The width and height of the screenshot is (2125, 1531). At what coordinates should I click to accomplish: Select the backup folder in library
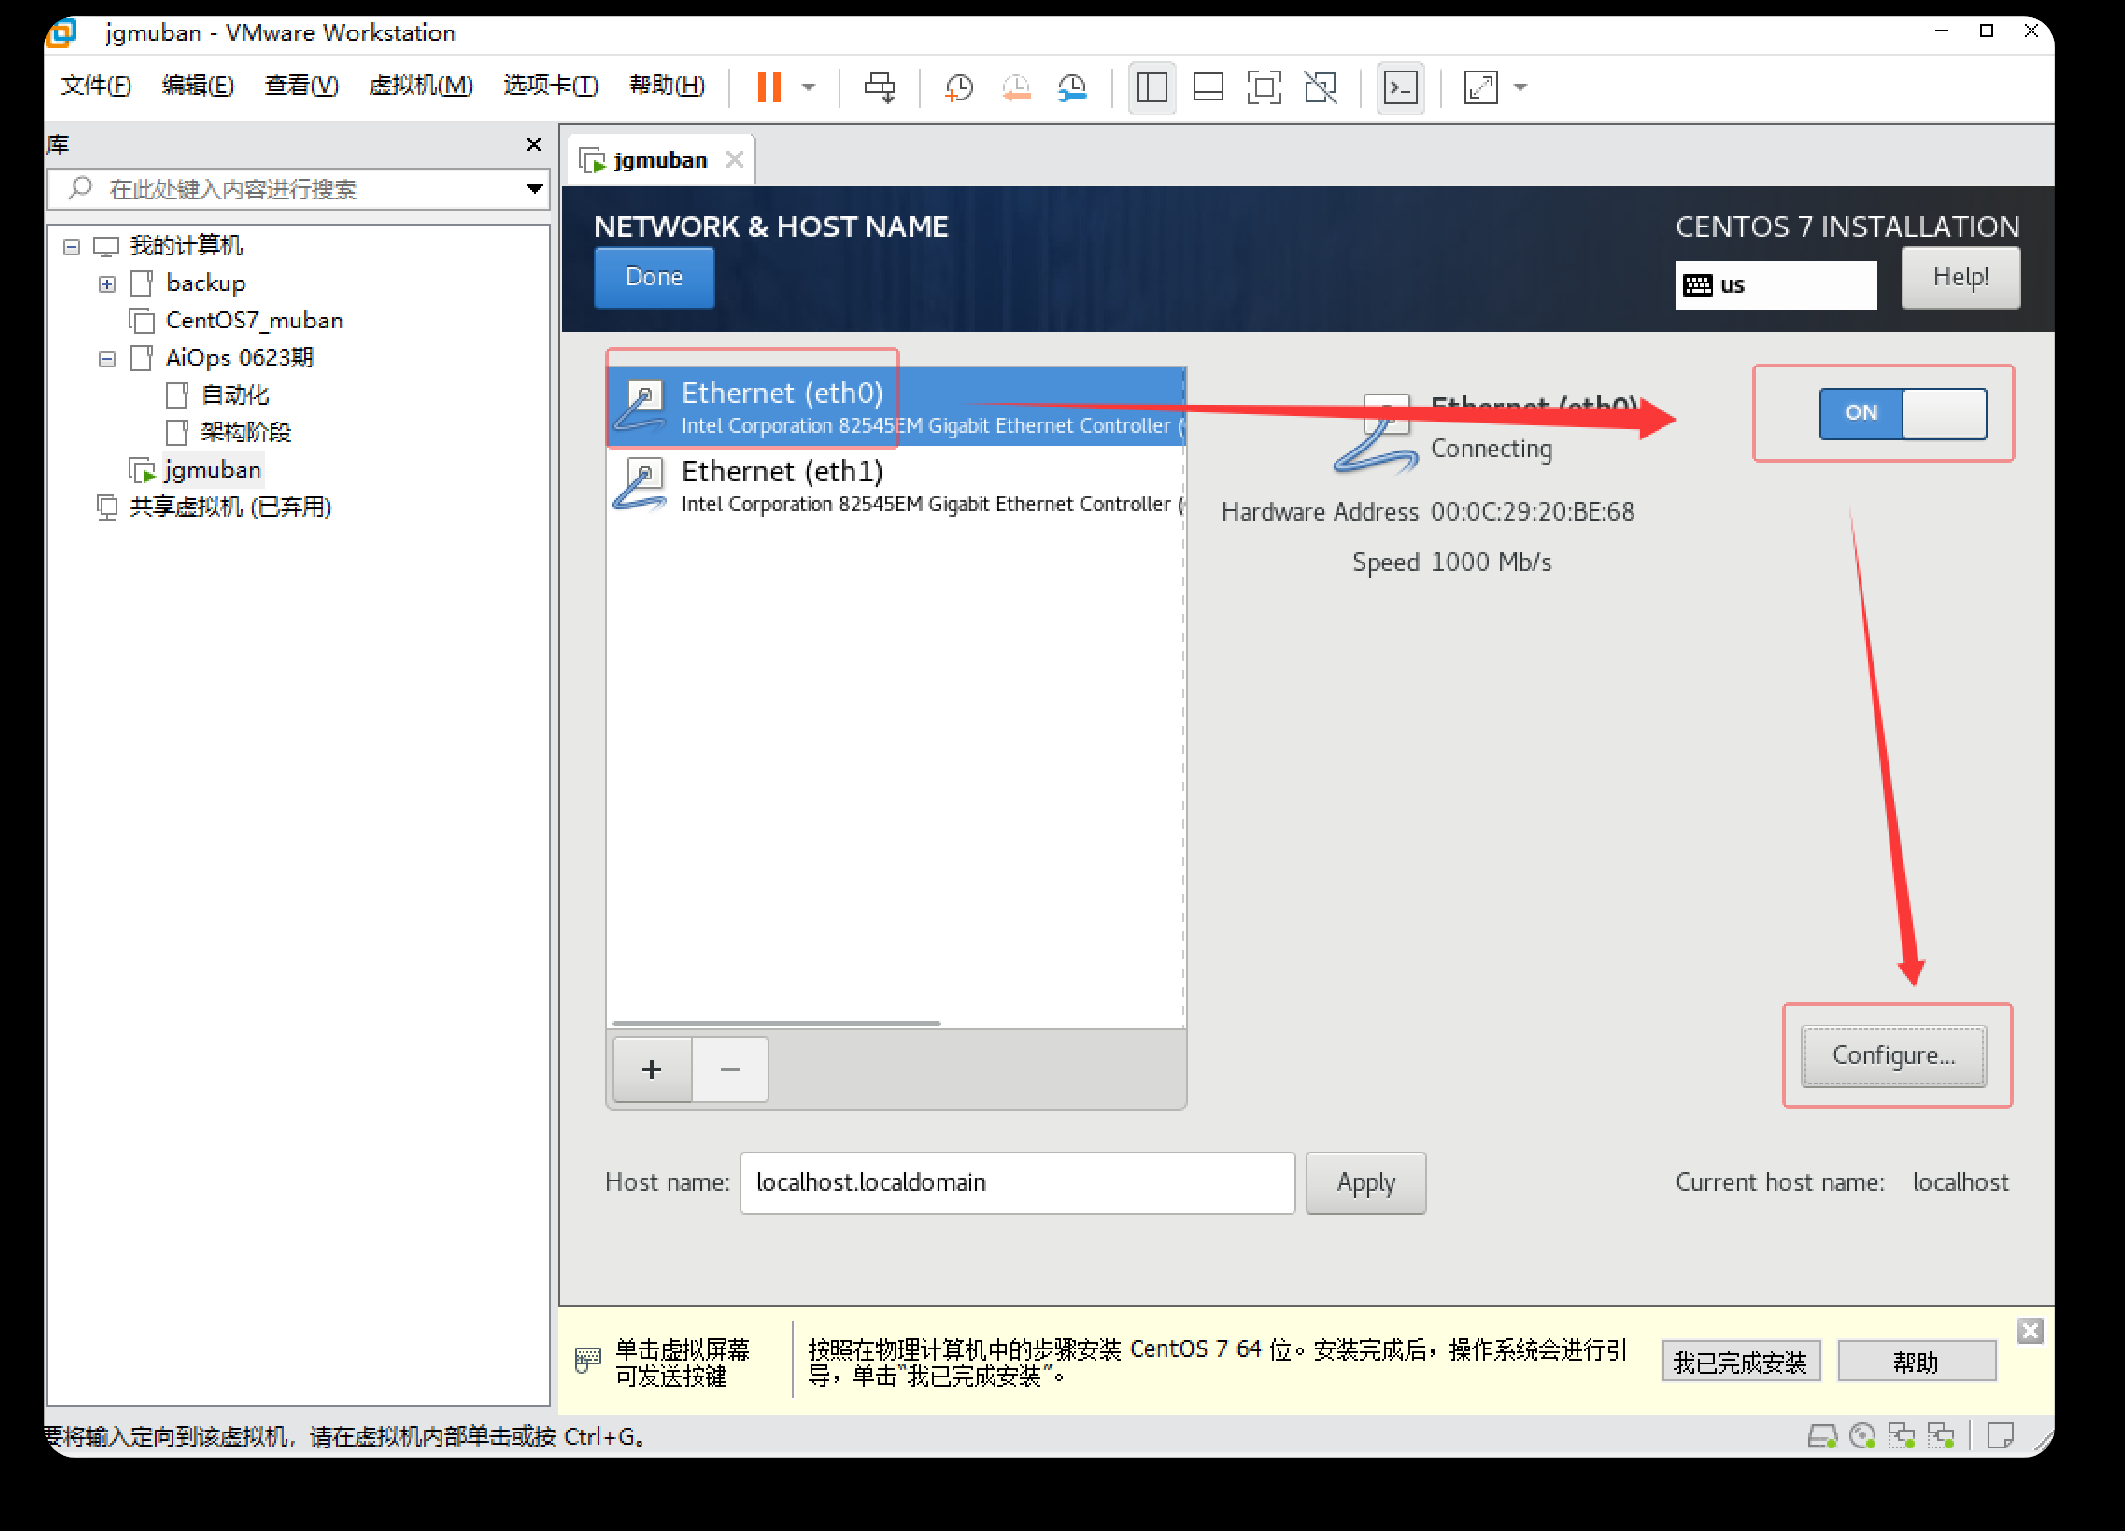pyautogui.click(x=205, y=284)
